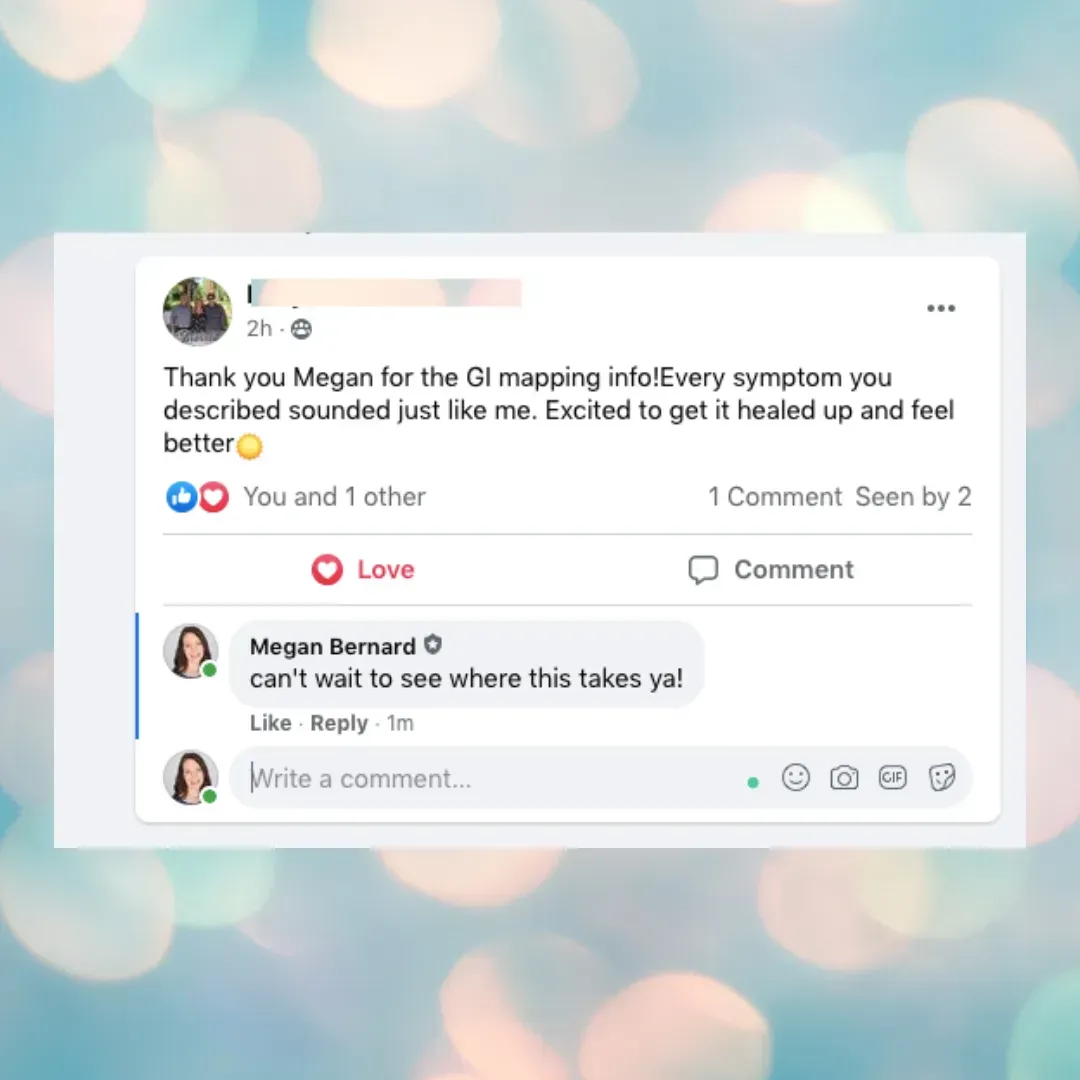This screenshot has width=1080, height=1080.
Task: Open the GIF picker icon
Action: click(892, 778)
